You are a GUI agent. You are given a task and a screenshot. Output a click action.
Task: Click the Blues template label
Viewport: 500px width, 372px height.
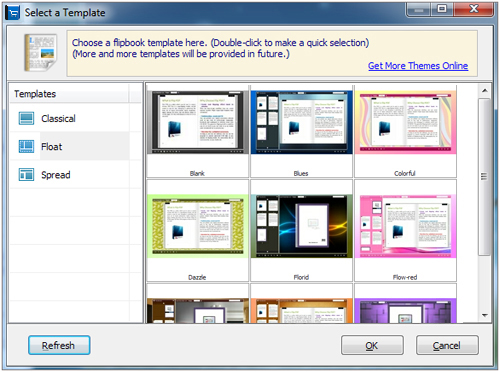pos(301,173)
